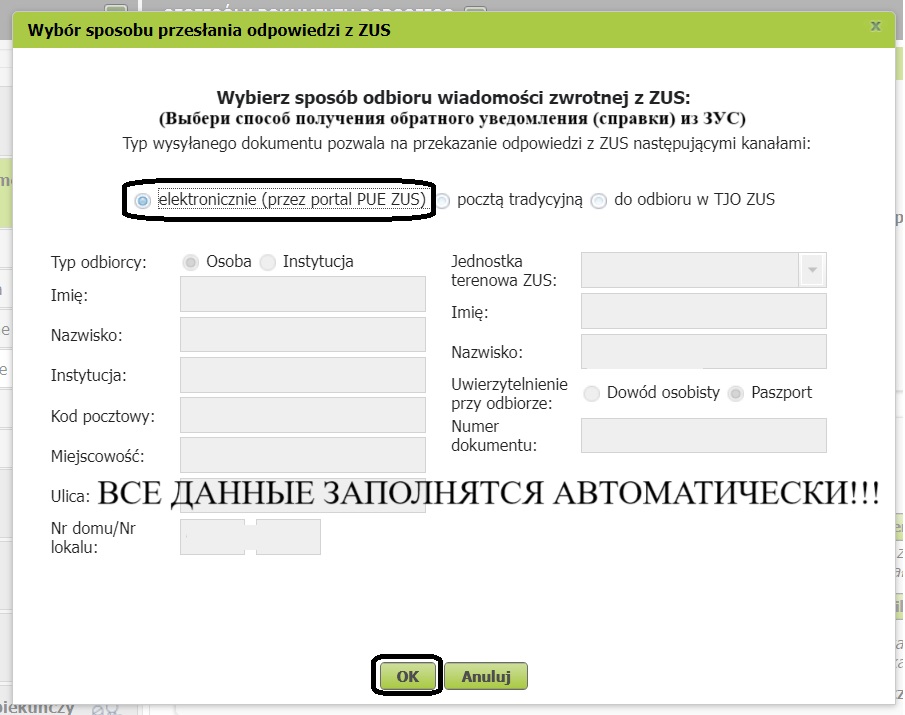Focus the Instytucja text field
The width and height of the screenshot is (905, 715).
point(303,375)
